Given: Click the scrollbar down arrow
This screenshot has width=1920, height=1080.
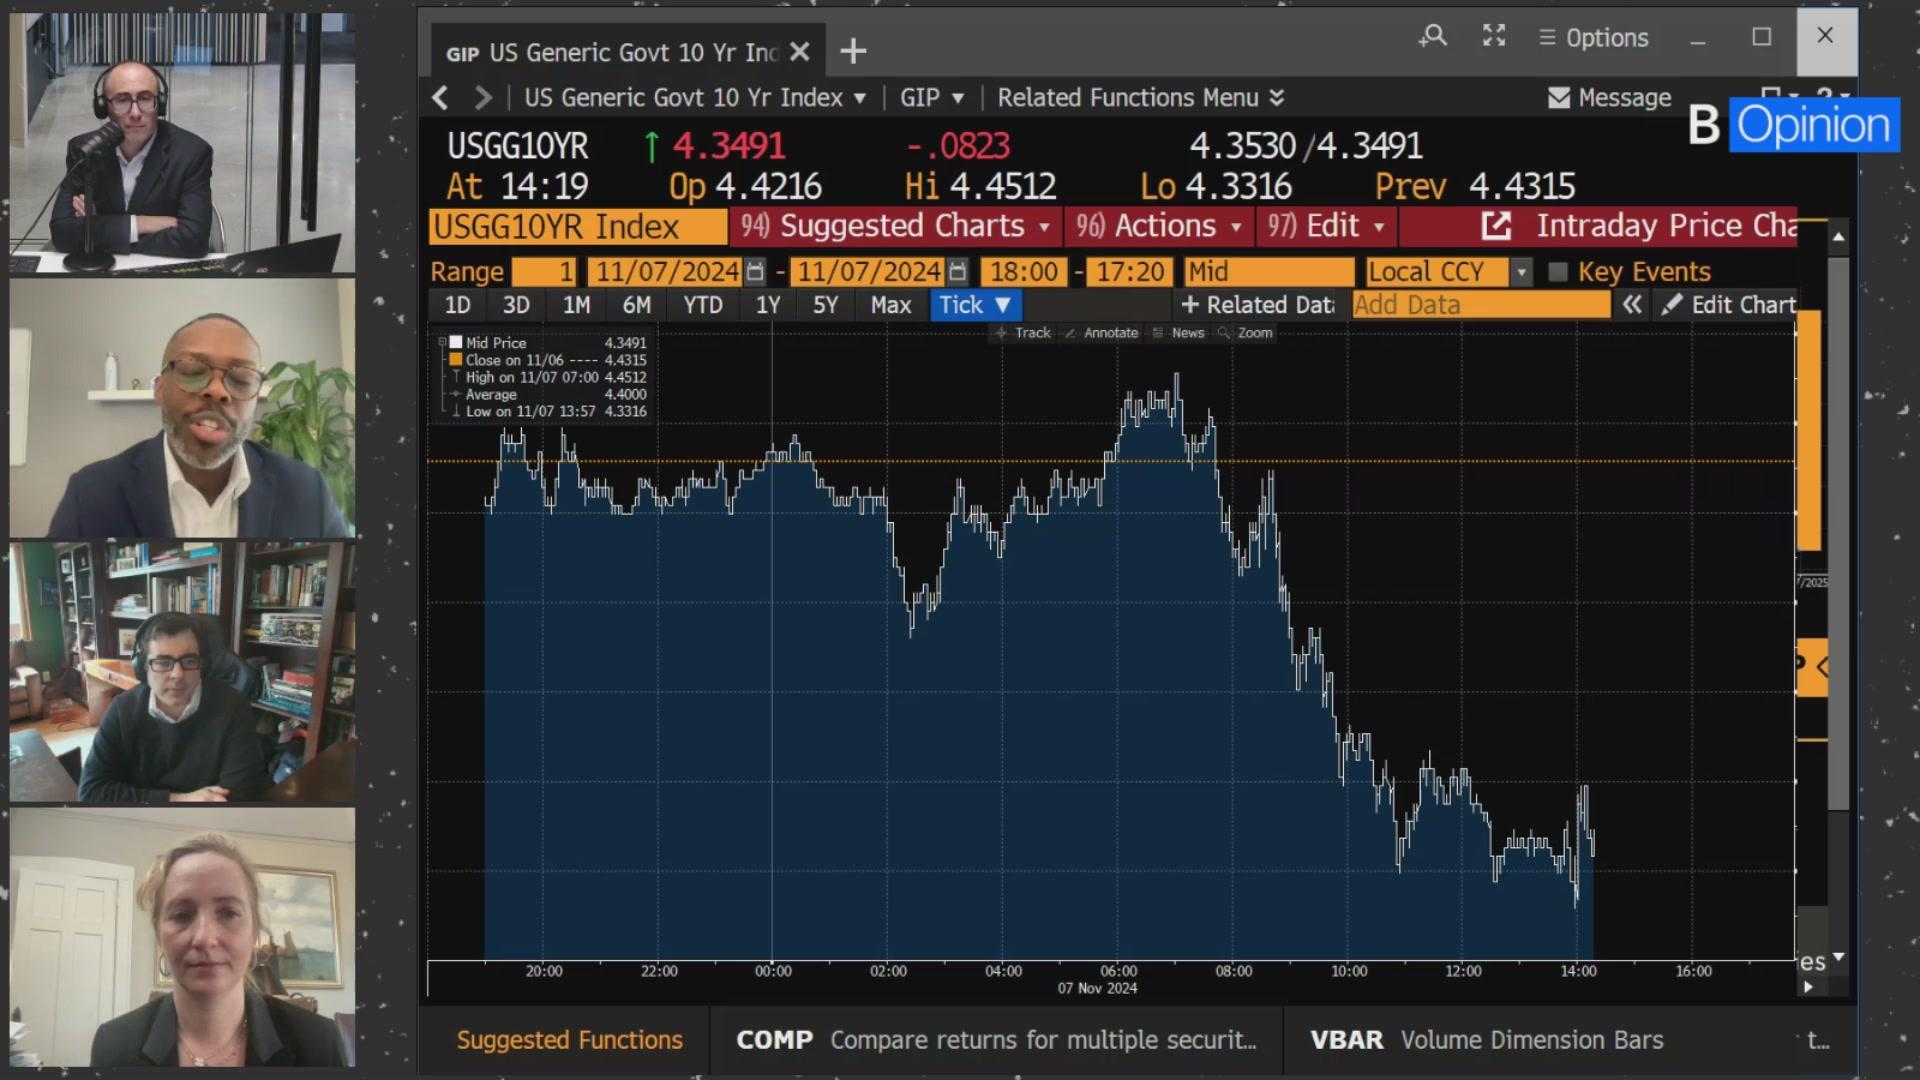Looking at the screenshot, I should pos(1839,957).
